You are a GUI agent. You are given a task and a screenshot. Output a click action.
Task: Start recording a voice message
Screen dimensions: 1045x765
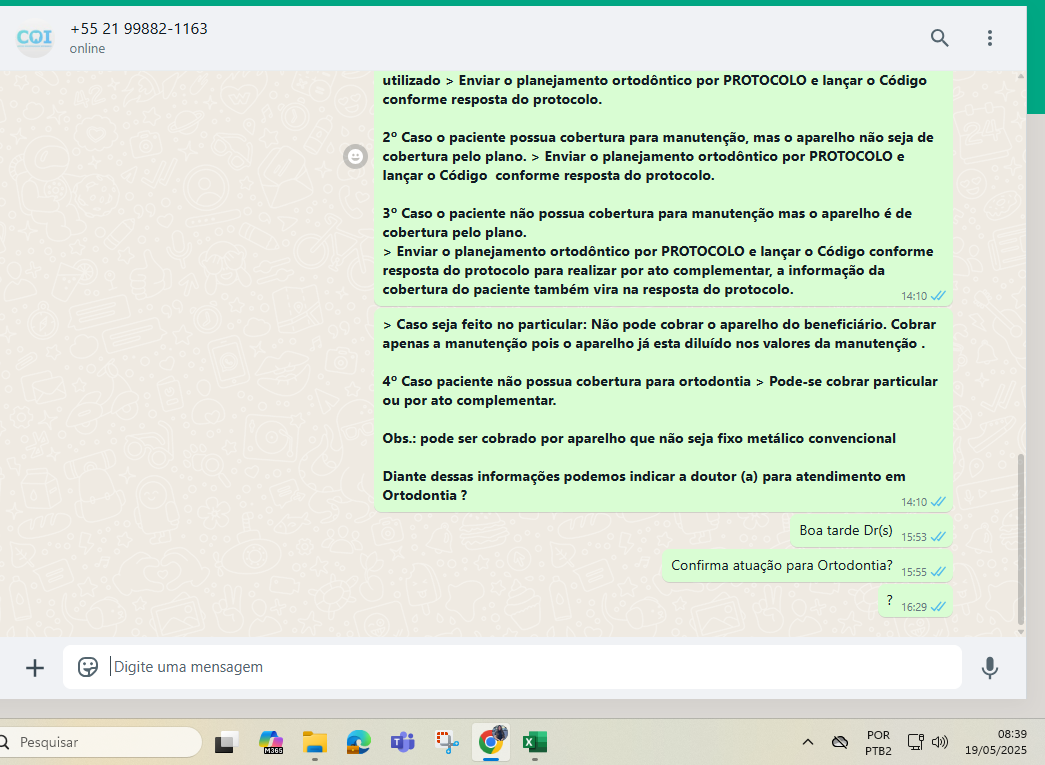tap(990, 668)
